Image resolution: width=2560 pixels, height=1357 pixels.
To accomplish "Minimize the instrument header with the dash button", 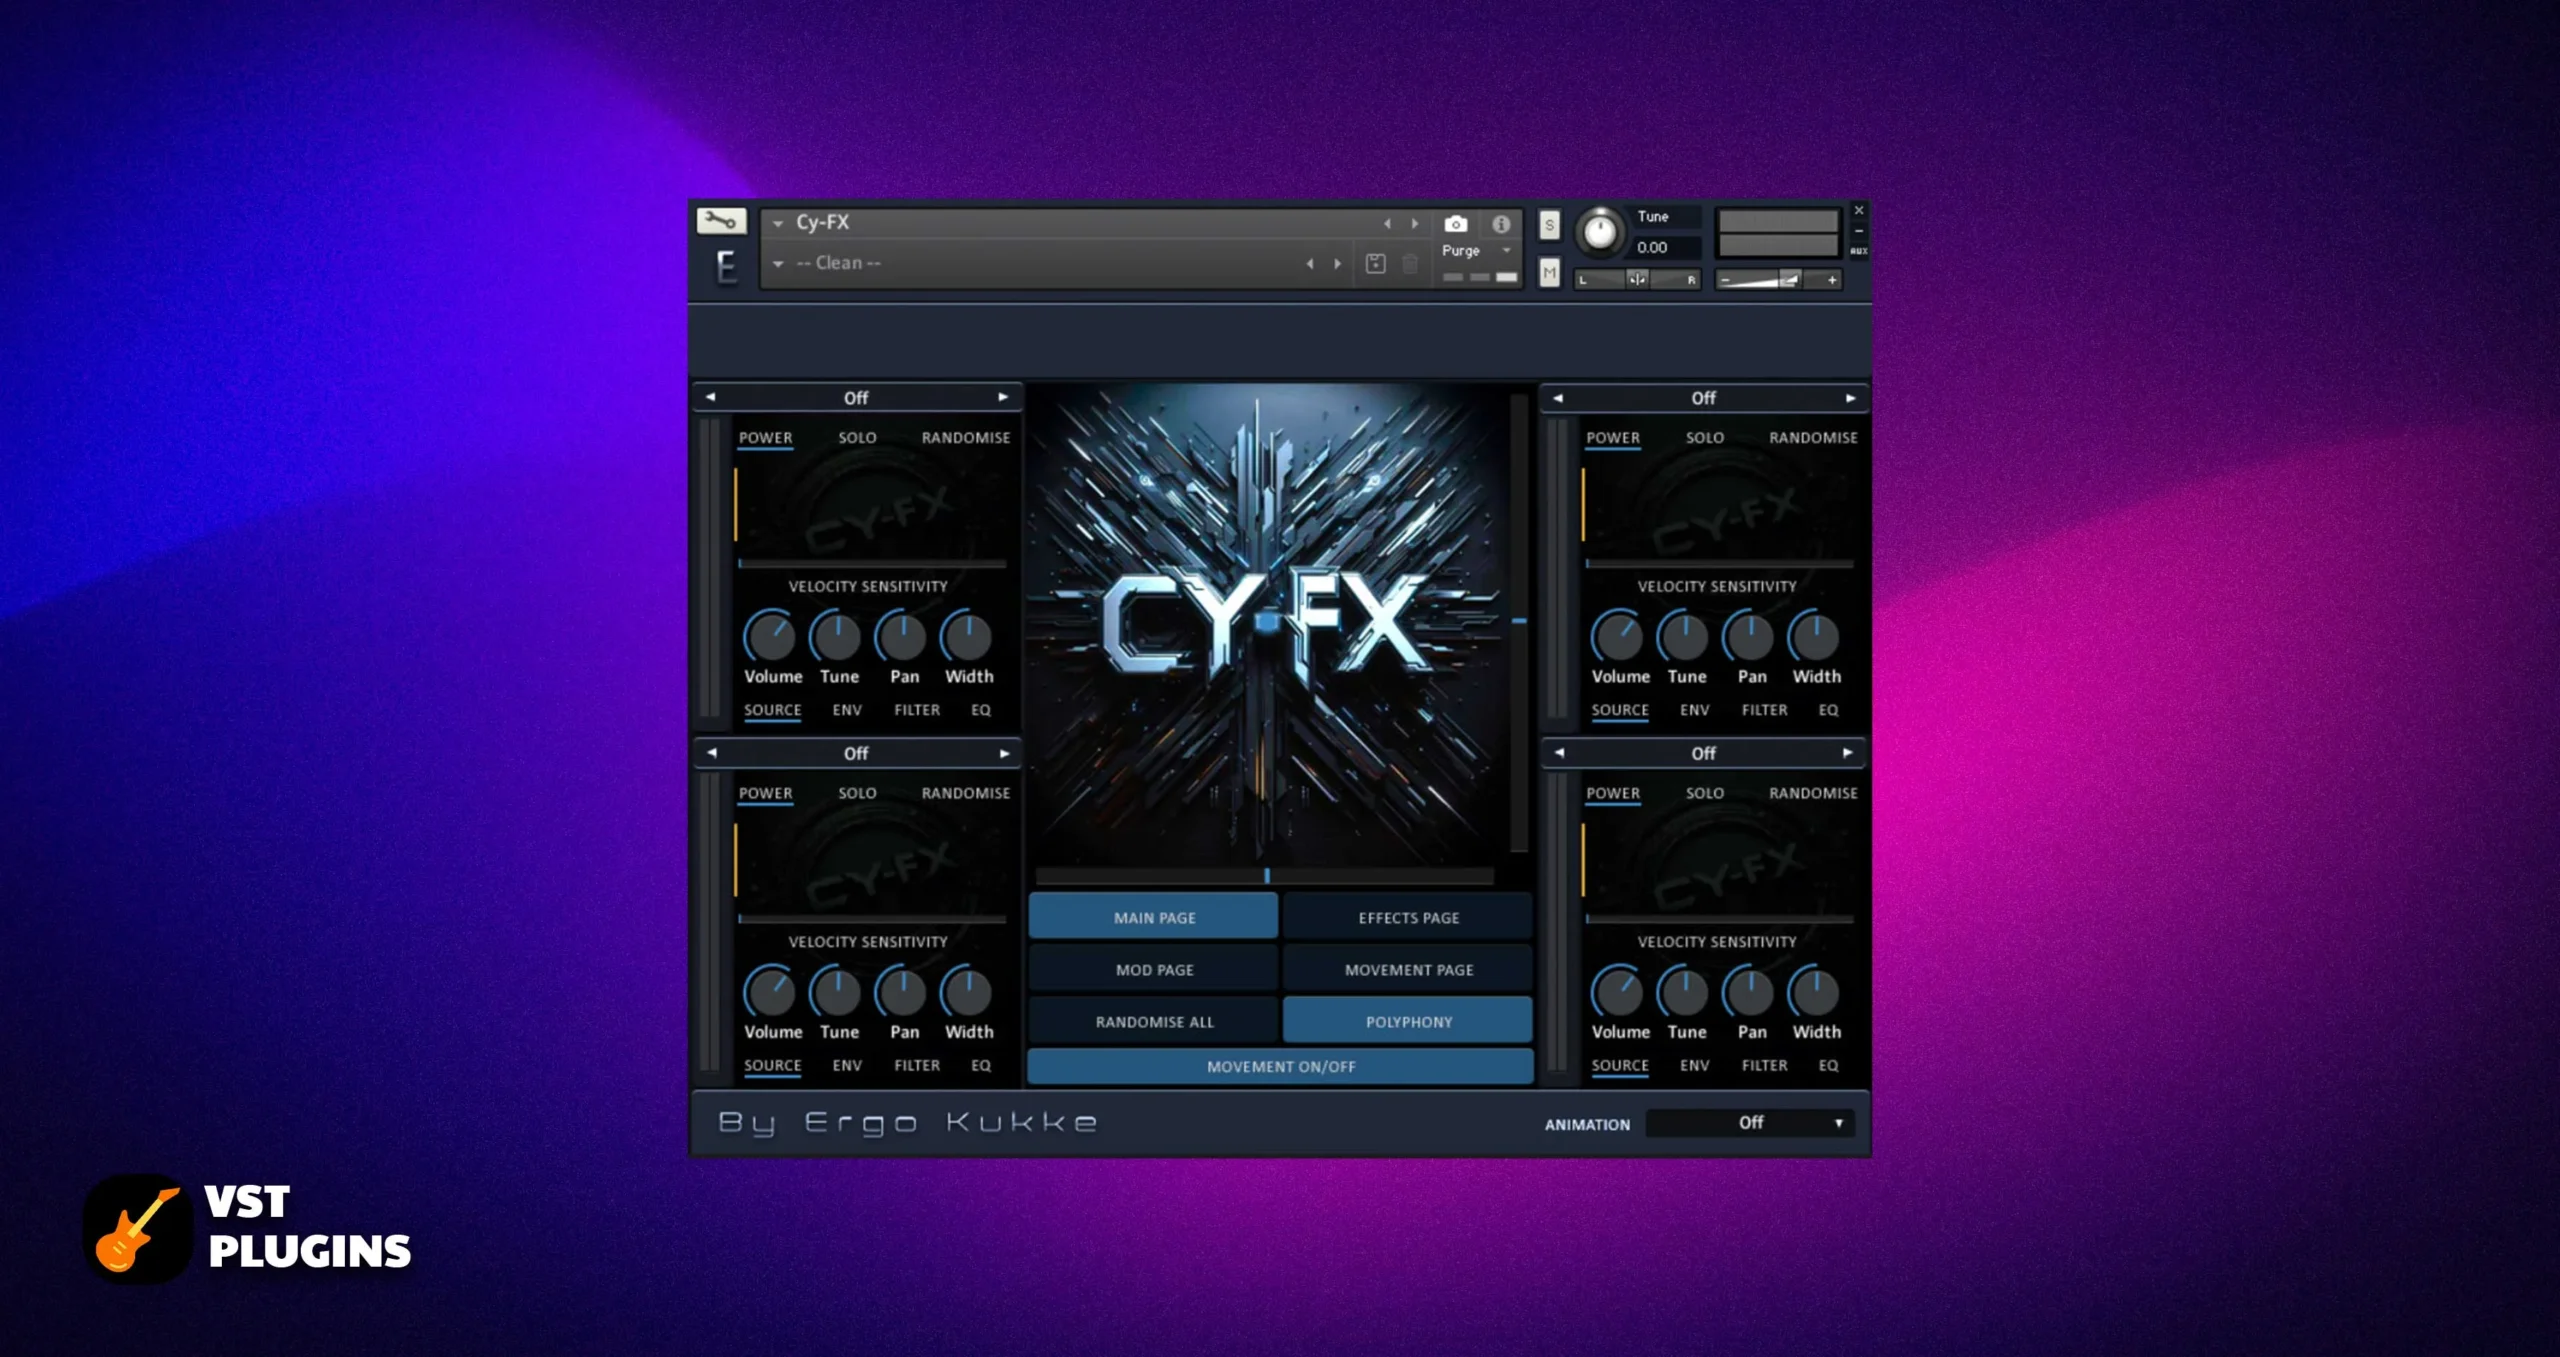I will [x=1859, y=231].
